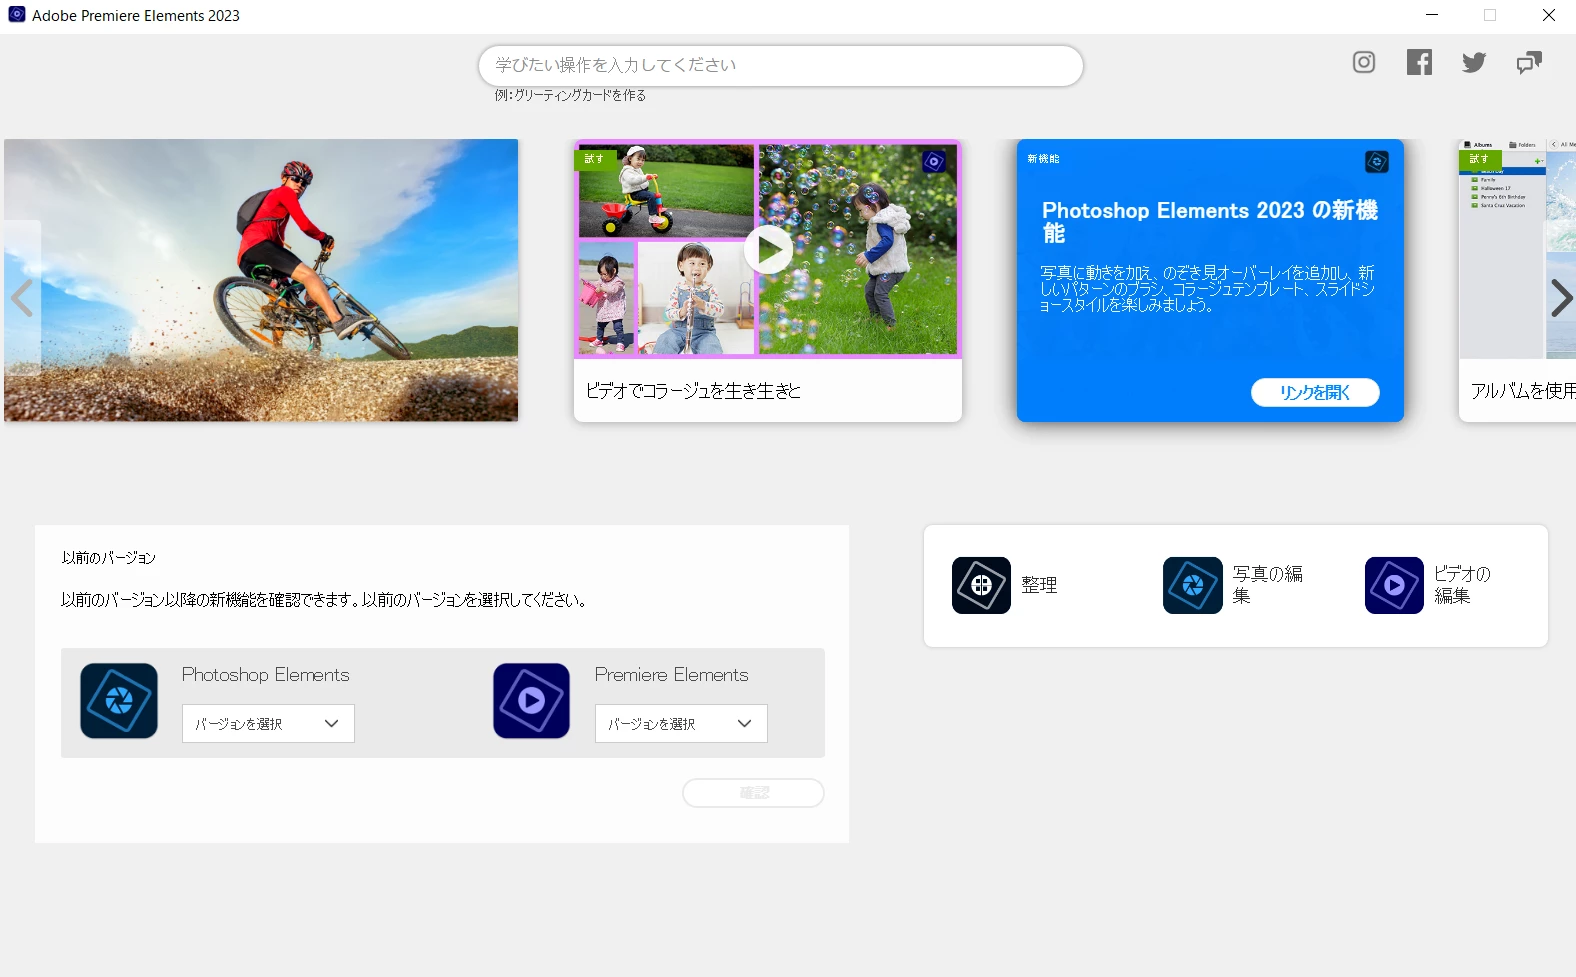Screen dimensions: 1576x977
Task: Click Photoshop Elements icon in 以前のバージョン panel
Action: click(119, 701)
